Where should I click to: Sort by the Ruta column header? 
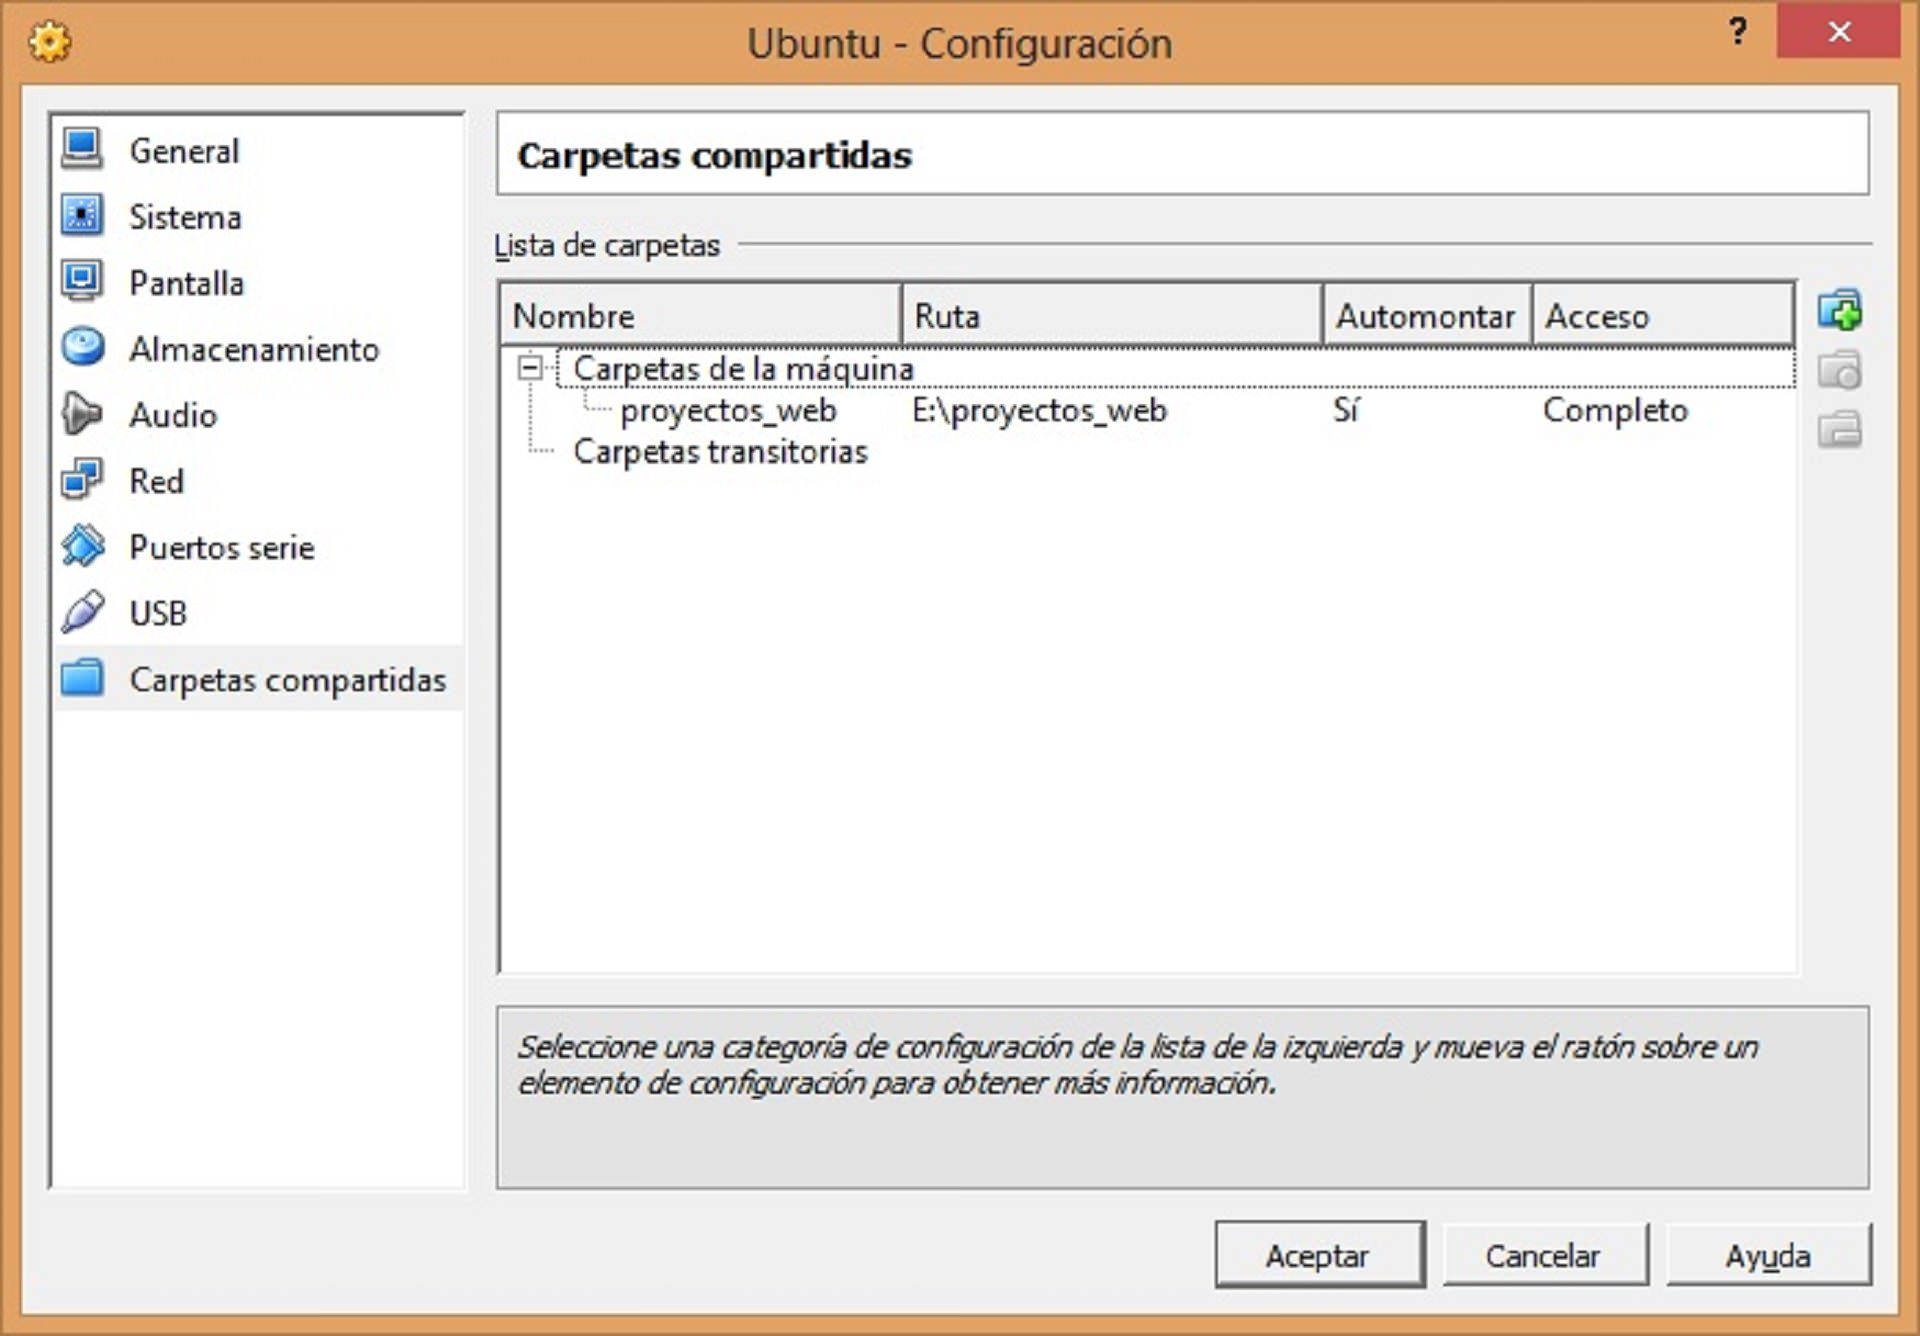pos(1112,316)
